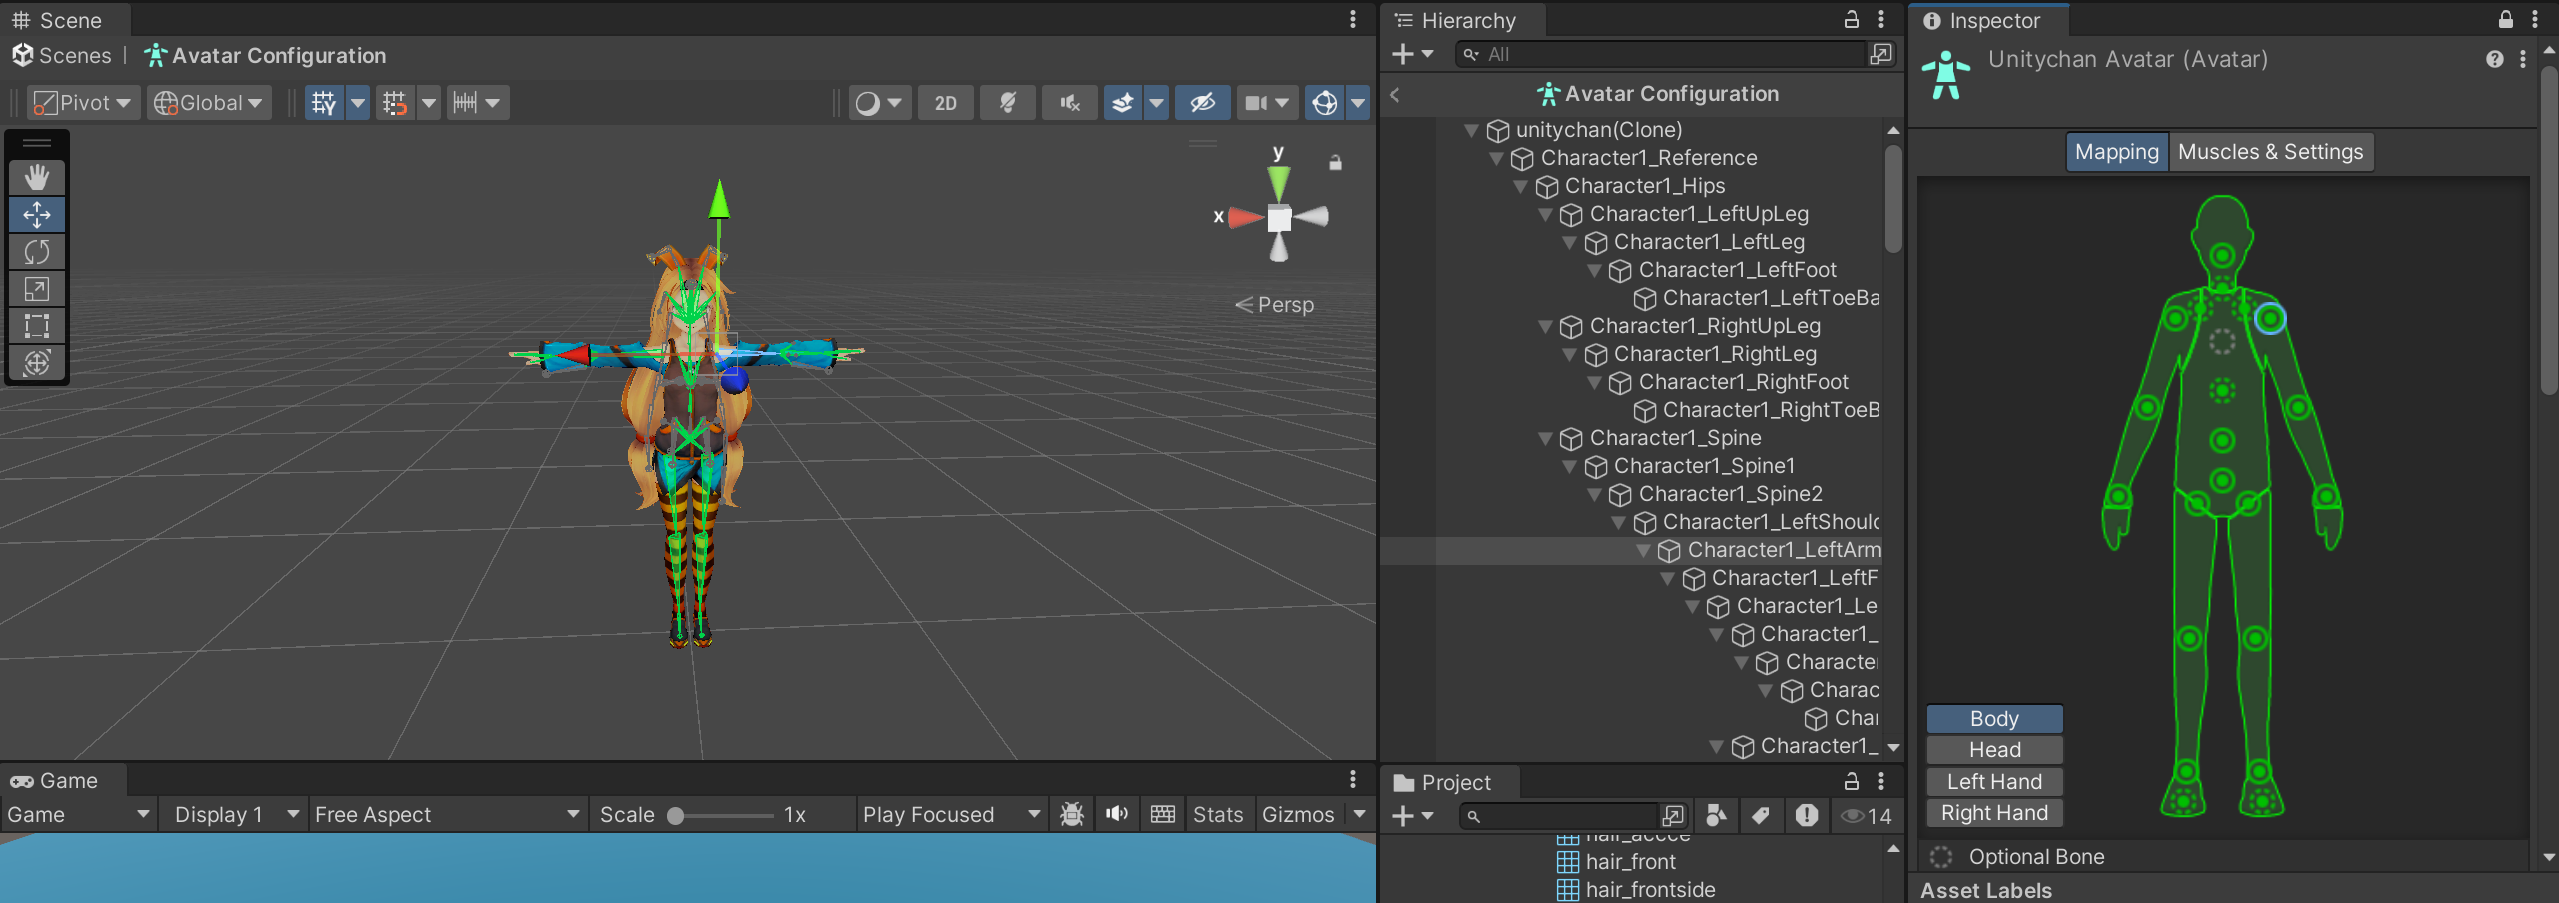Select the combined Transform tool
2559x903 pixels.
[37, 362]
